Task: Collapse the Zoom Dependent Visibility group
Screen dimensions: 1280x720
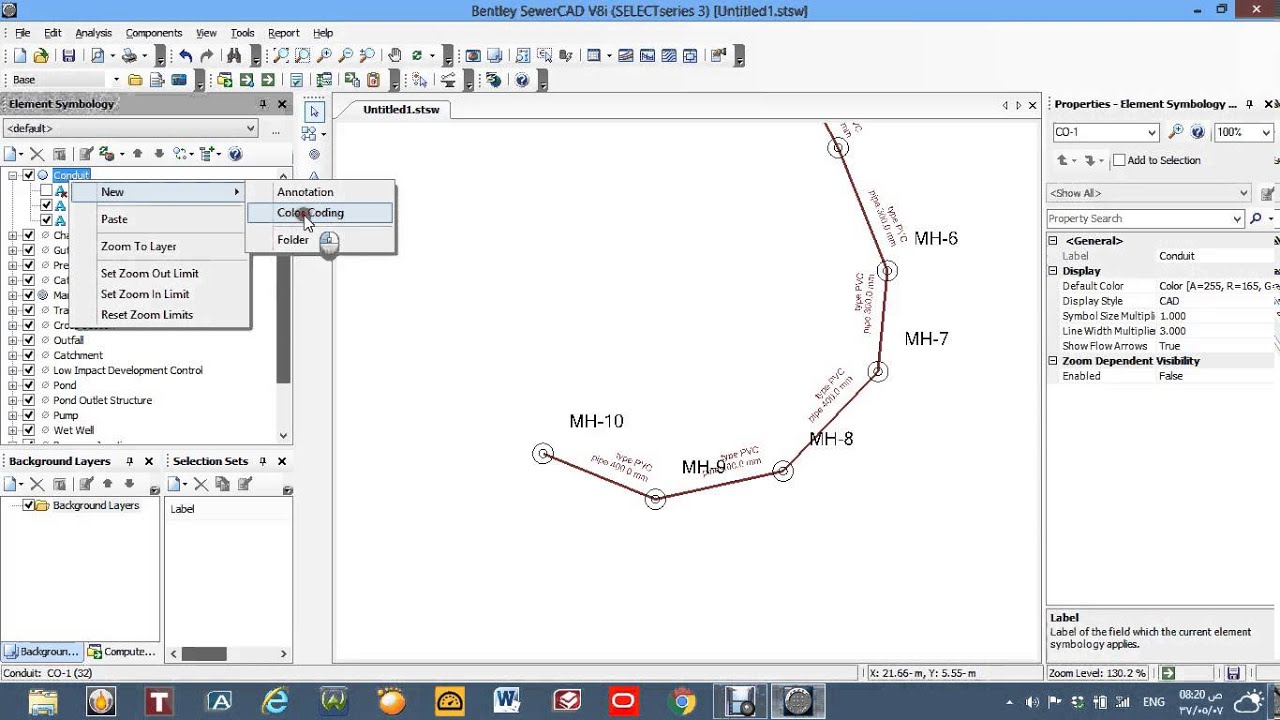Action: point(1053,361)
